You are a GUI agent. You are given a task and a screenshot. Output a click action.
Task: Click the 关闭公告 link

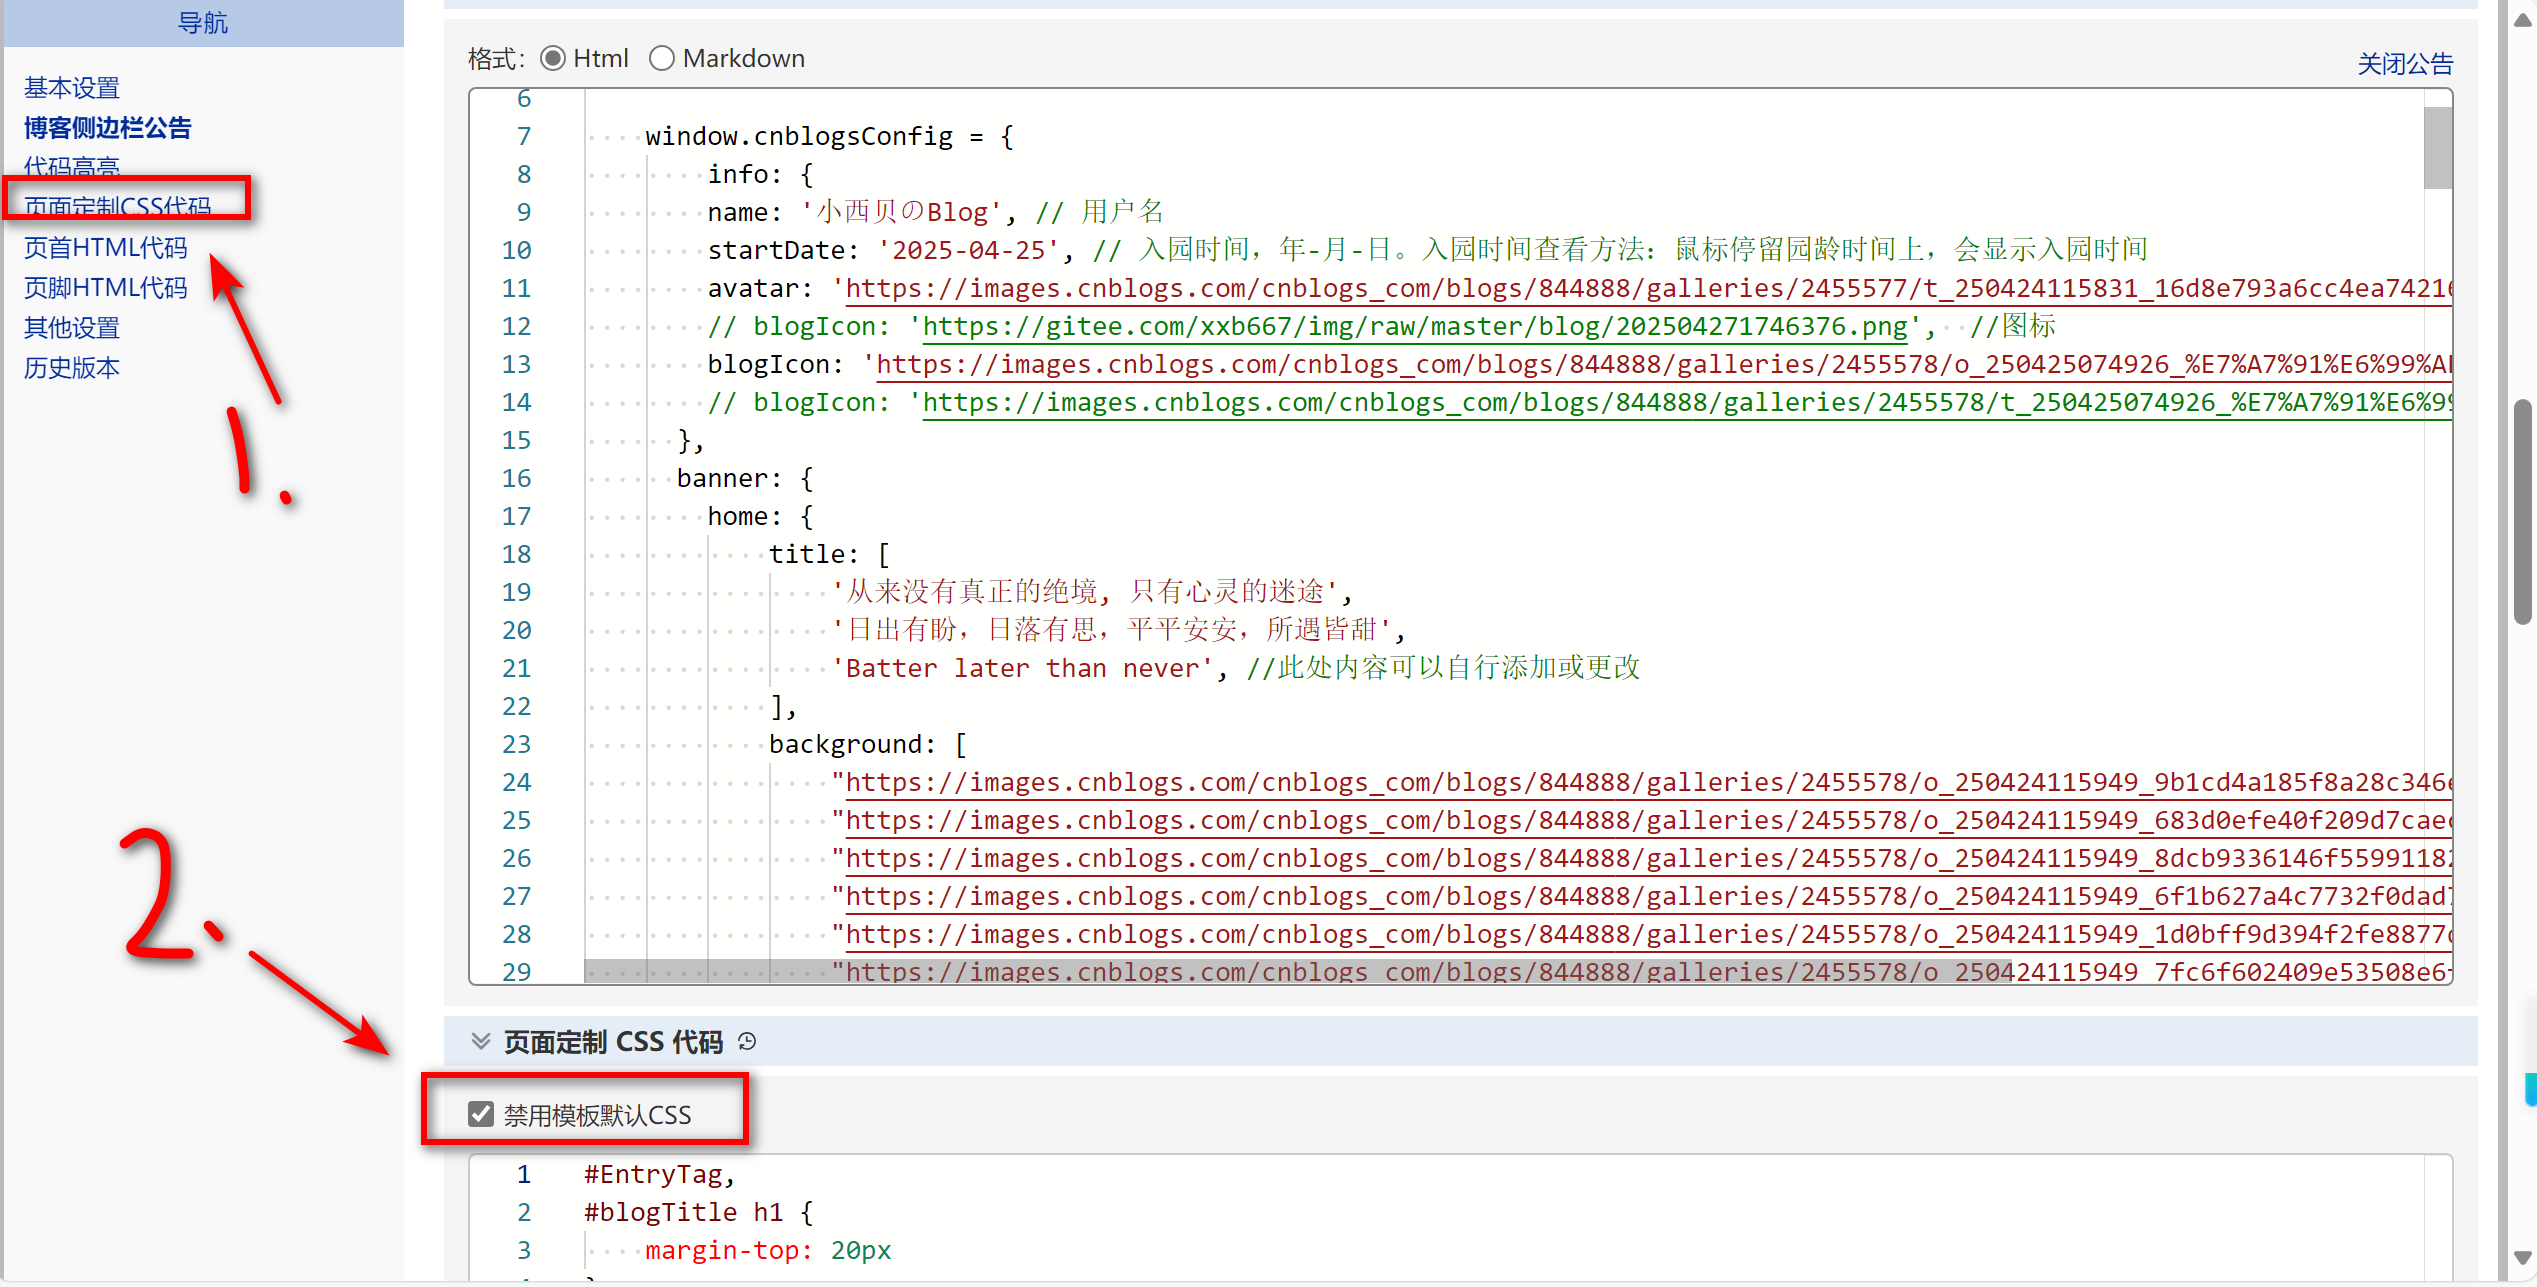click(2404, 64)
